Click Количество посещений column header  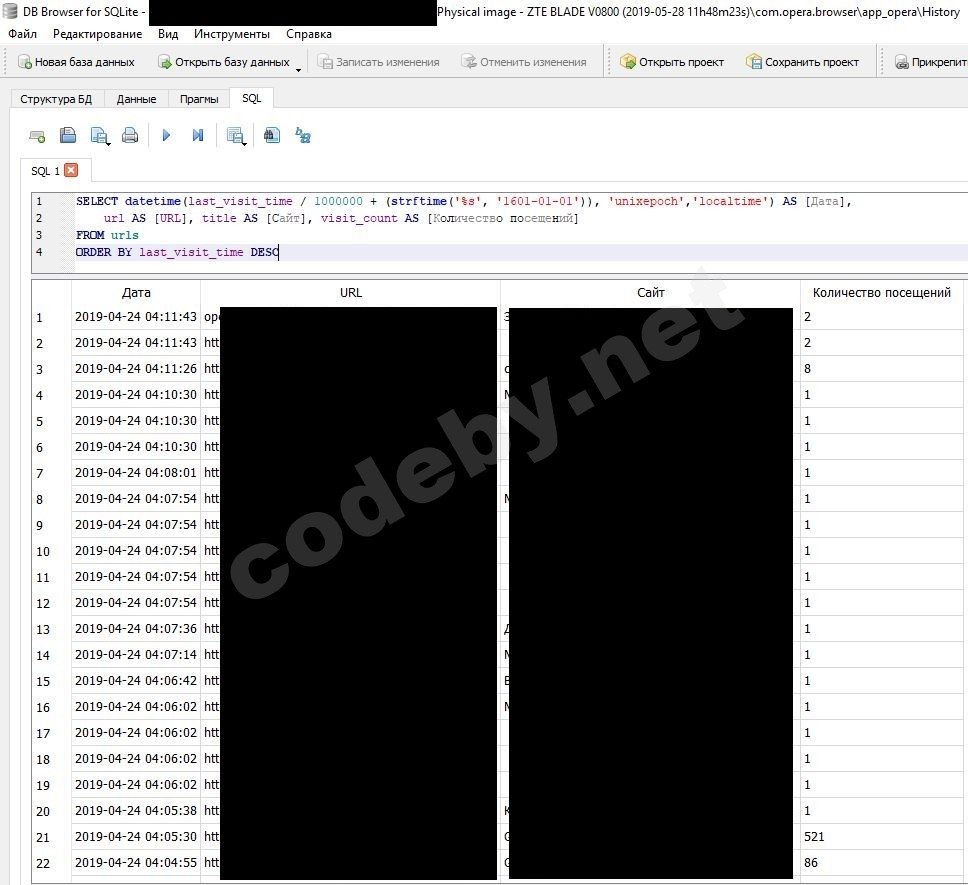click(x=882, y=293)
